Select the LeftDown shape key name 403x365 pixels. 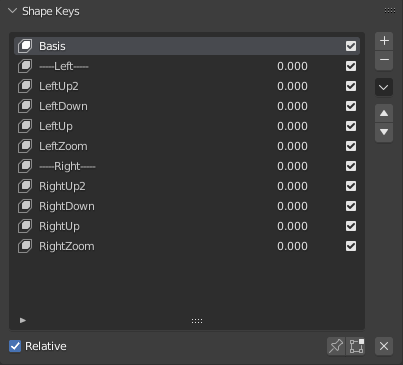pyautogui.click(x=63, y=106)
